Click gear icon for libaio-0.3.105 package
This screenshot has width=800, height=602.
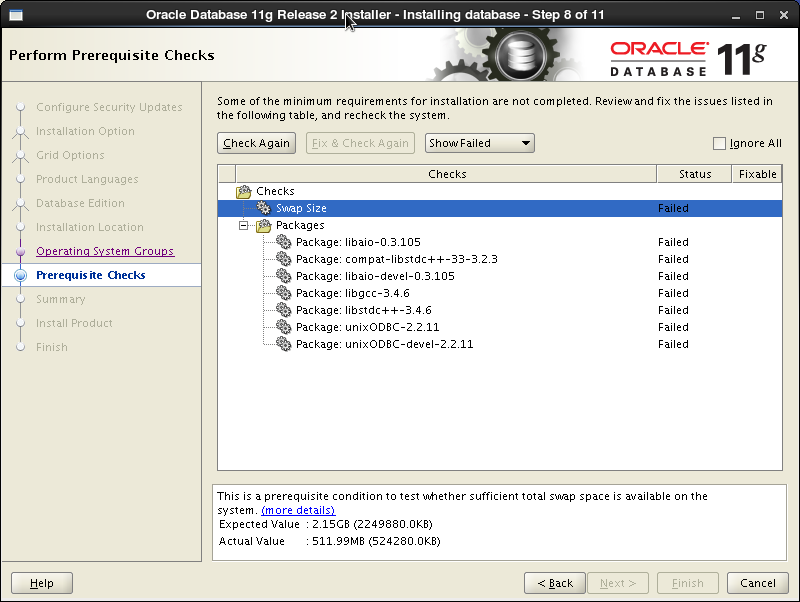(283, 242)
